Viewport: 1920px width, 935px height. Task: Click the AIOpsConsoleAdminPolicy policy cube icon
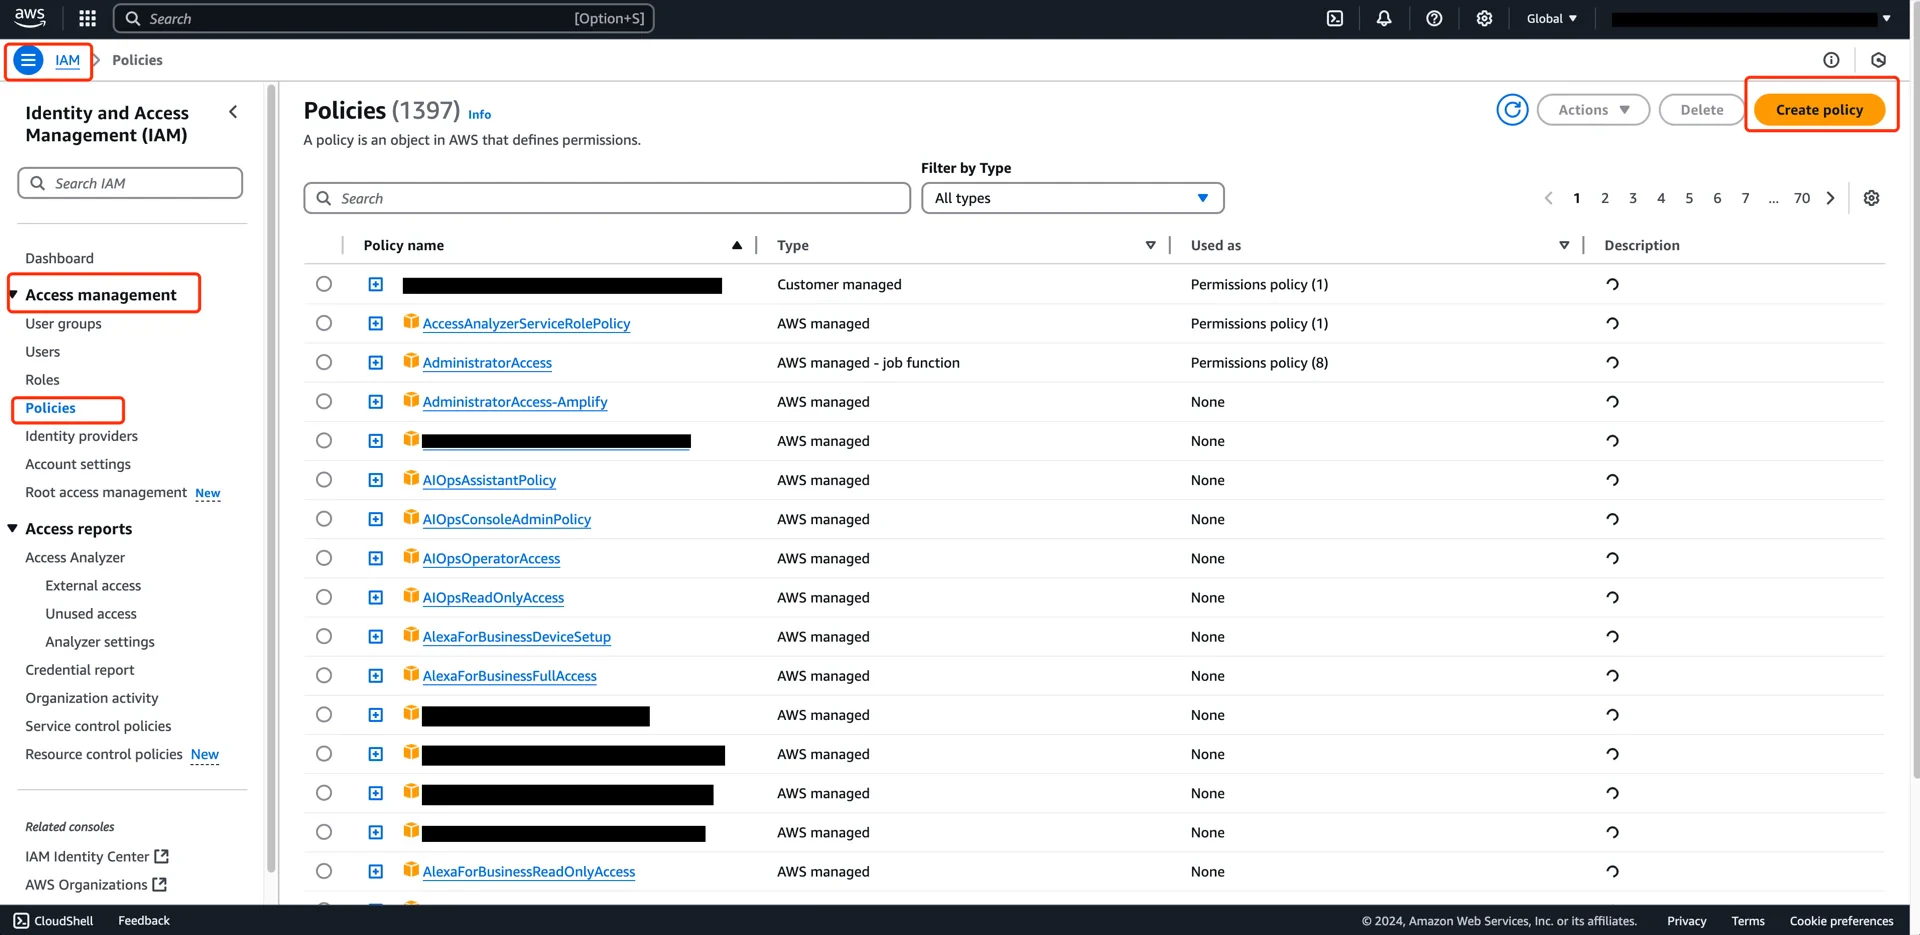411,518
